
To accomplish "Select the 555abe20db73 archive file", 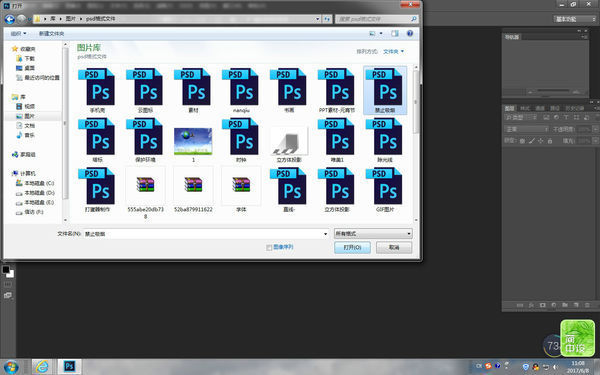I will [145, 192].
